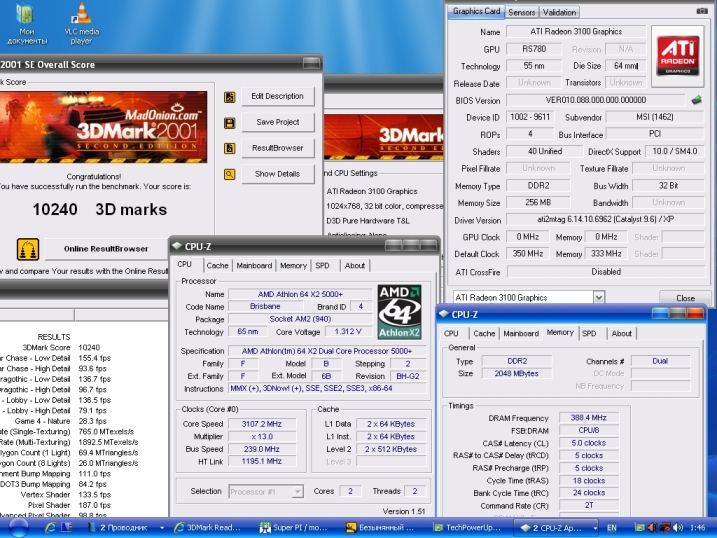Viewport: 717px width, 538px height.
Task: Open Mainboard tab in CPU-Z processor window
Action: (254, 266)
